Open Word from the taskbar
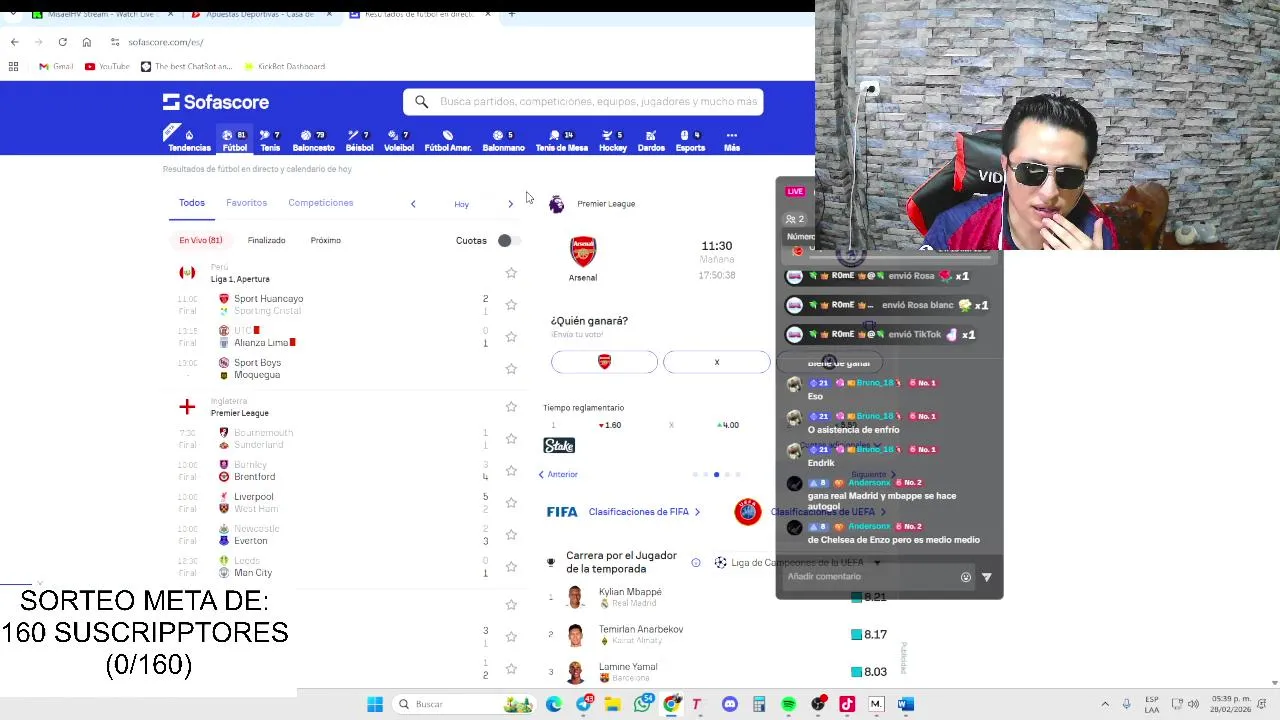Screen dimensions: 1280x720 pos(905,704)
